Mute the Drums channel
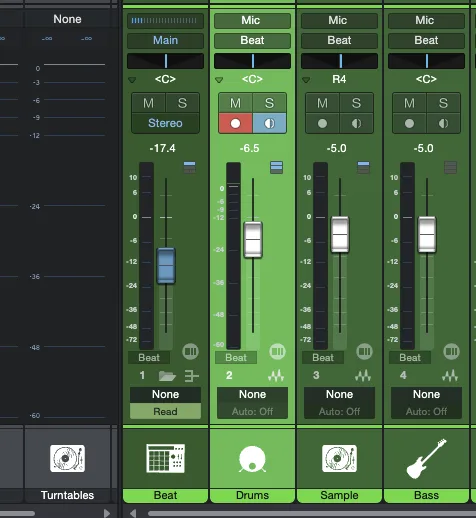This screenshot has height=518, width=476. click(x=235, y=103)
